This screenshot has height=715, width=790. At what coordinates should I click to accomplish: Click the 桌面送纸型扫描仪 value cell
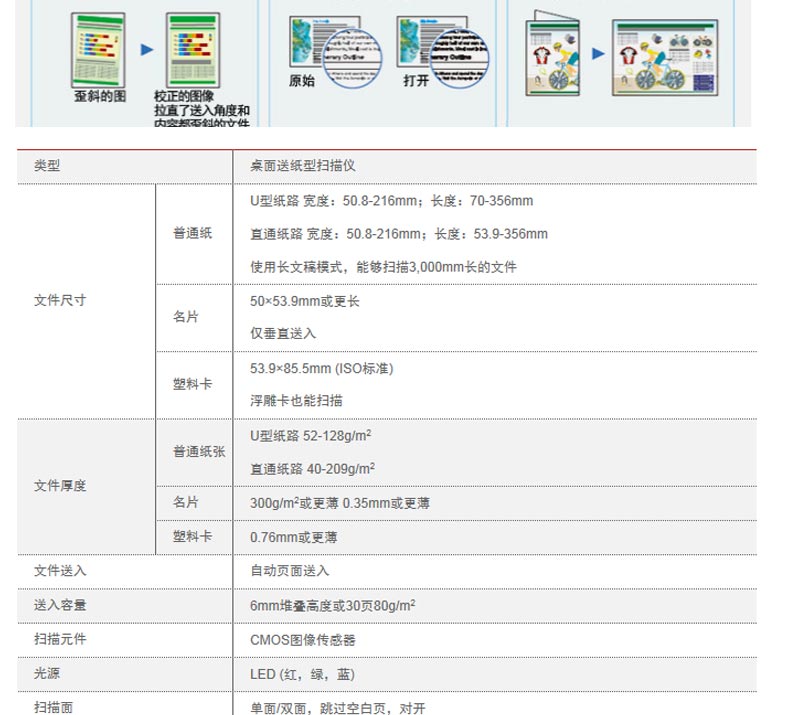click(302, 166)
